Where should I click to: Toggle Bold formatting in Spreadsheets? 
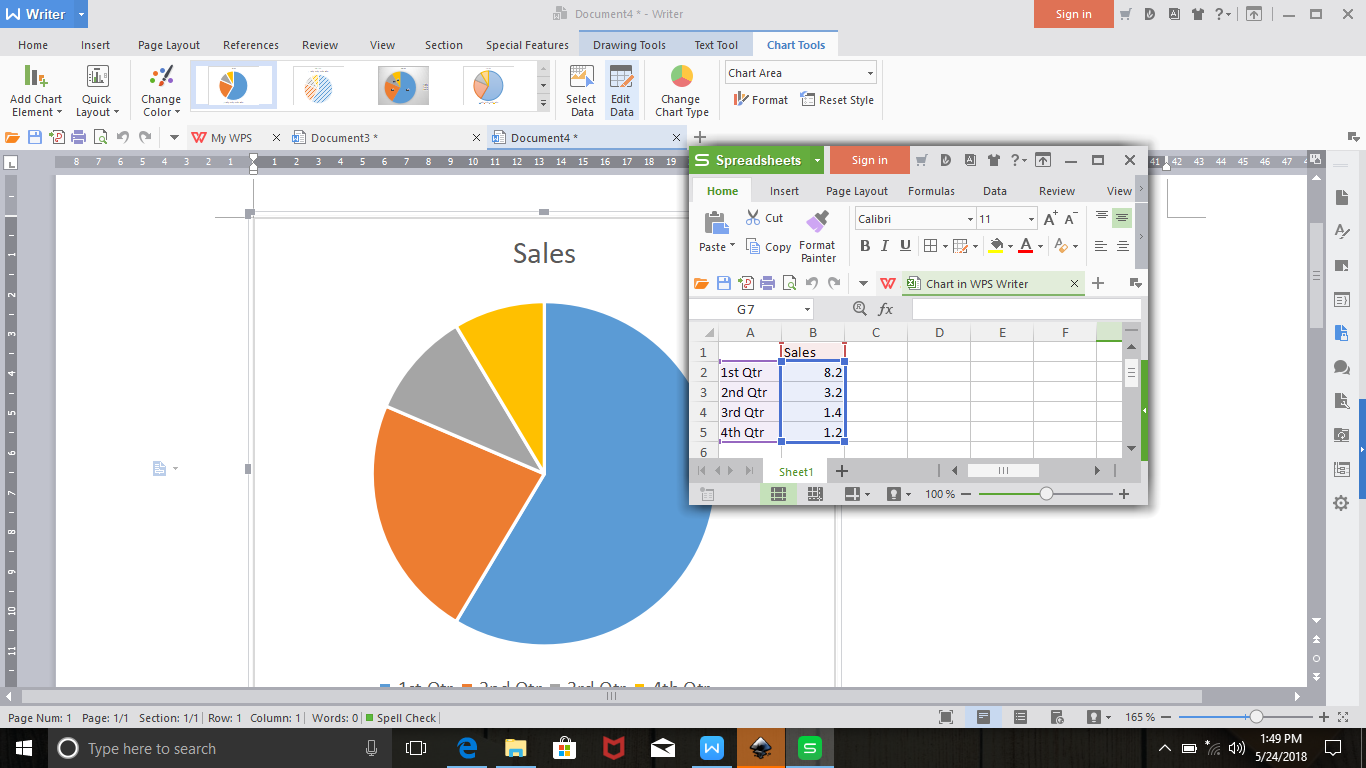(864, 245)
